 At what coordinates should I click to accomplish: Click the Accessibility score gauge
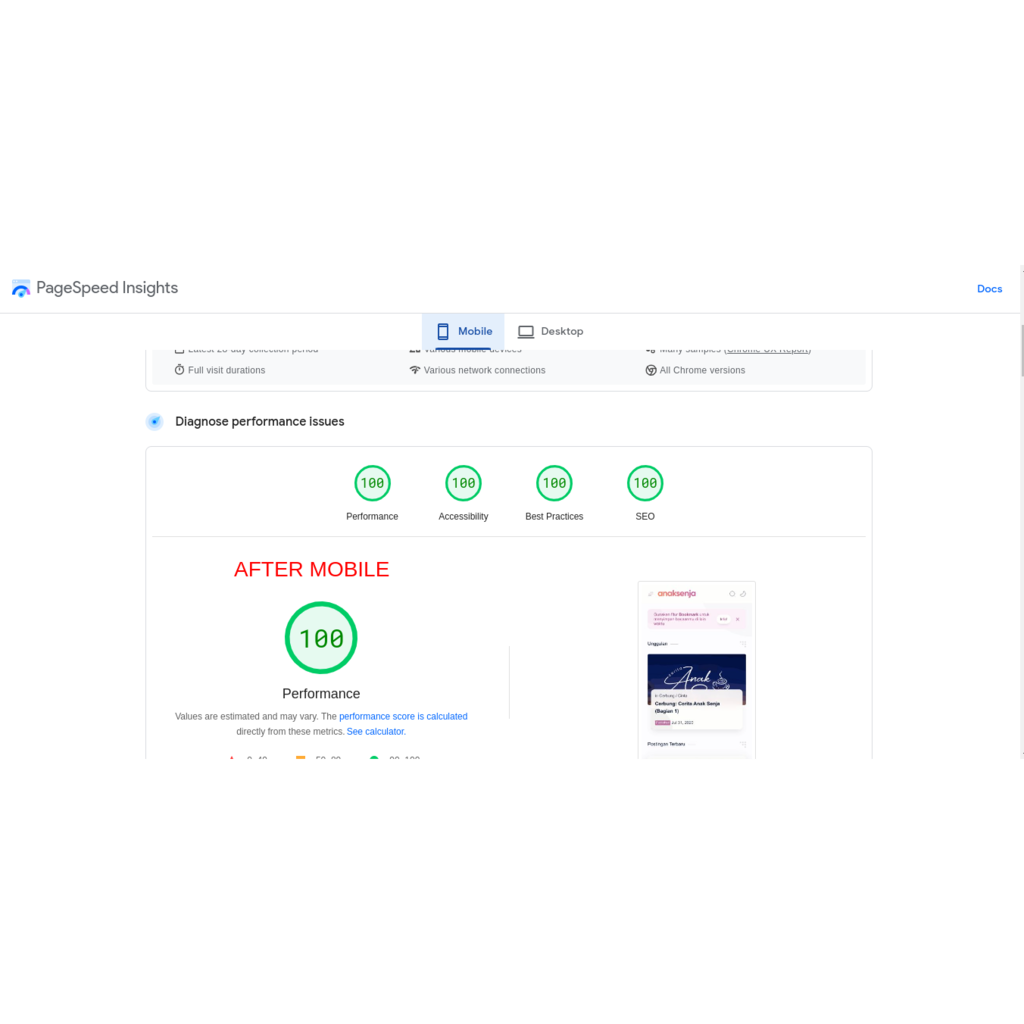463,484
